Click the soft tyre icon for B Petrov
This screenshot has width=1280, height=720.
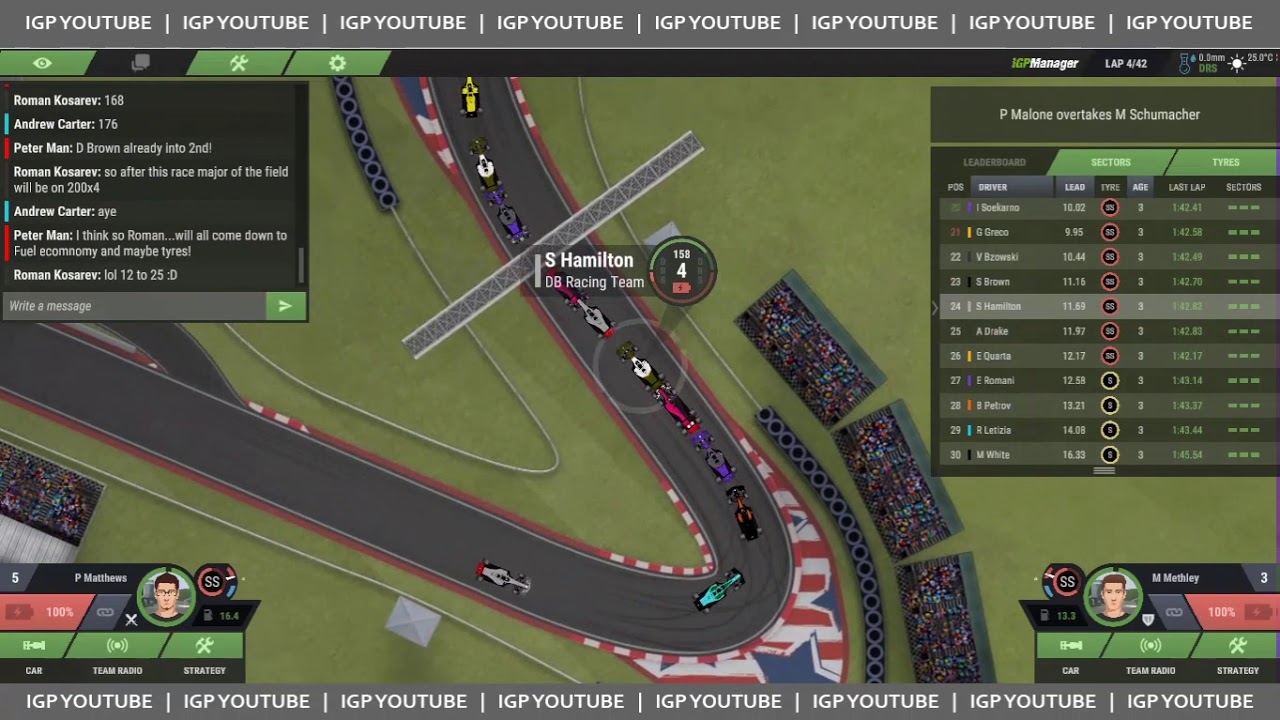click(x=1110, y=405)
